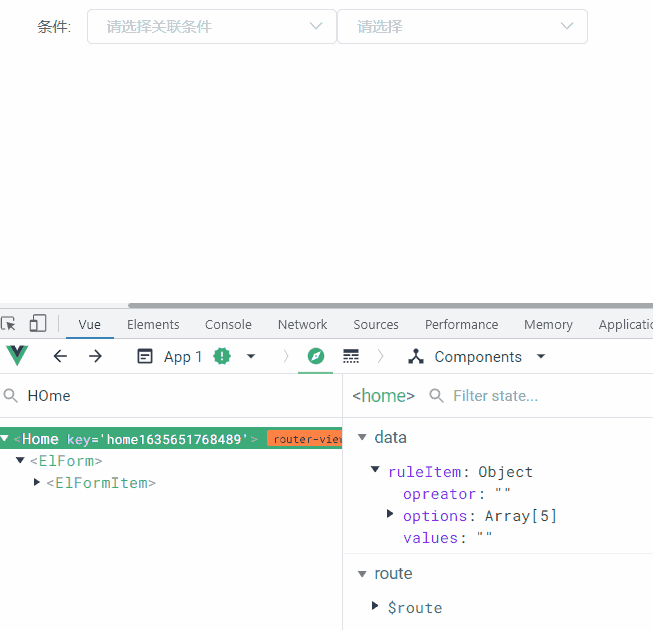The image size is (653, 630).
Task: Select the opreator property
Action: pos(456,494)
